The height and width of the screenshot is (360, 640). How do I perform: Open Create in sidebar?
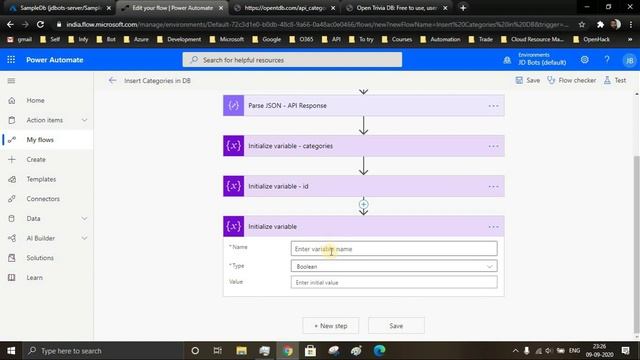(x=36, y=160)
